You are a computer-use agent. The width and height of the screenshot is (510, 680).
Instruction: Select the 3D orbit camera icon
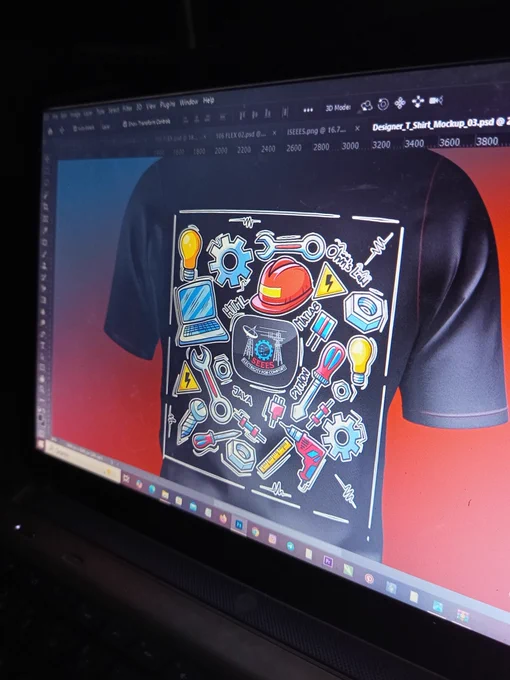367,105
